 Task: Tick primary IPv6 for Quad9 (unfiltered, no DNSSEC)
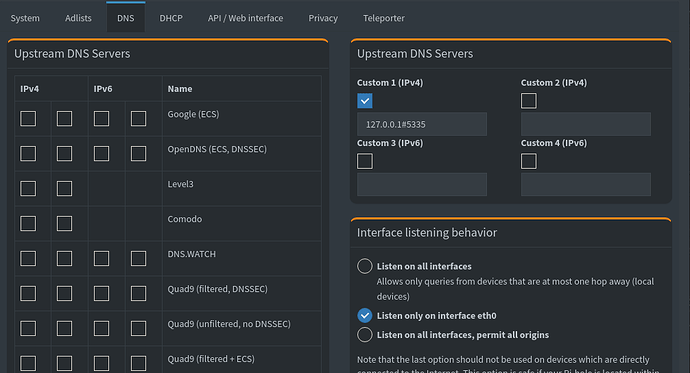point(101,329)
